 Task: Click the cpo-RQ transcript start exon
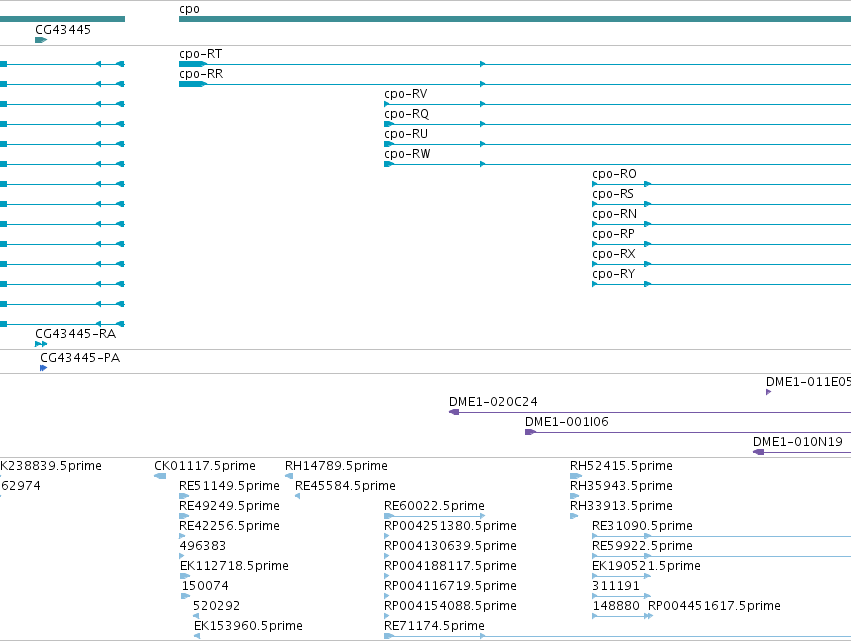[389, 124]
